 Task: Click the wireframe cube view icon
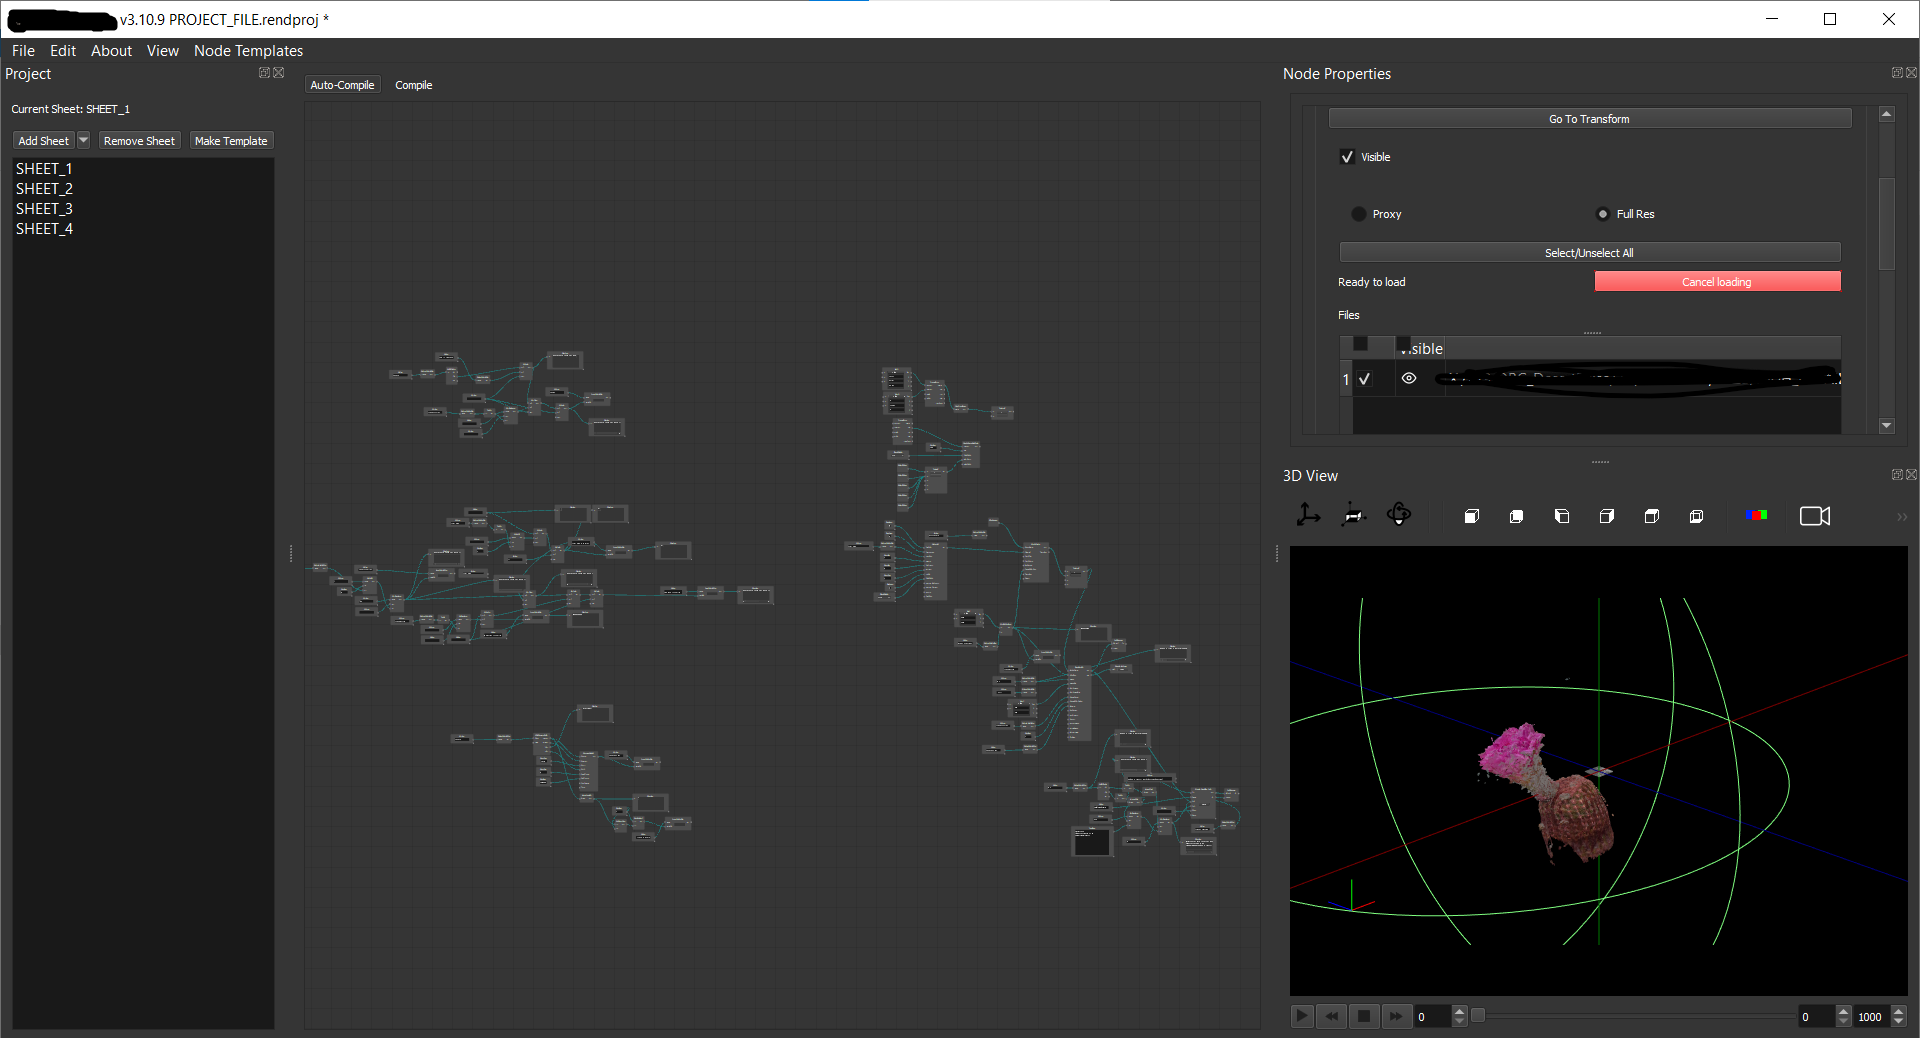(x=1696, y=516)
